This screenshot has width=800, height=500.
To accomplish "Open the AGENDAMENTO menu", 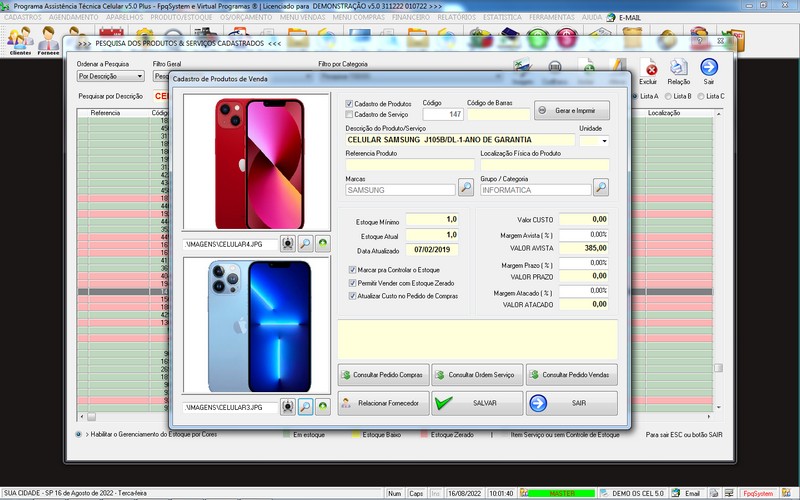I will pyautogui.click(x=73, y=17).
